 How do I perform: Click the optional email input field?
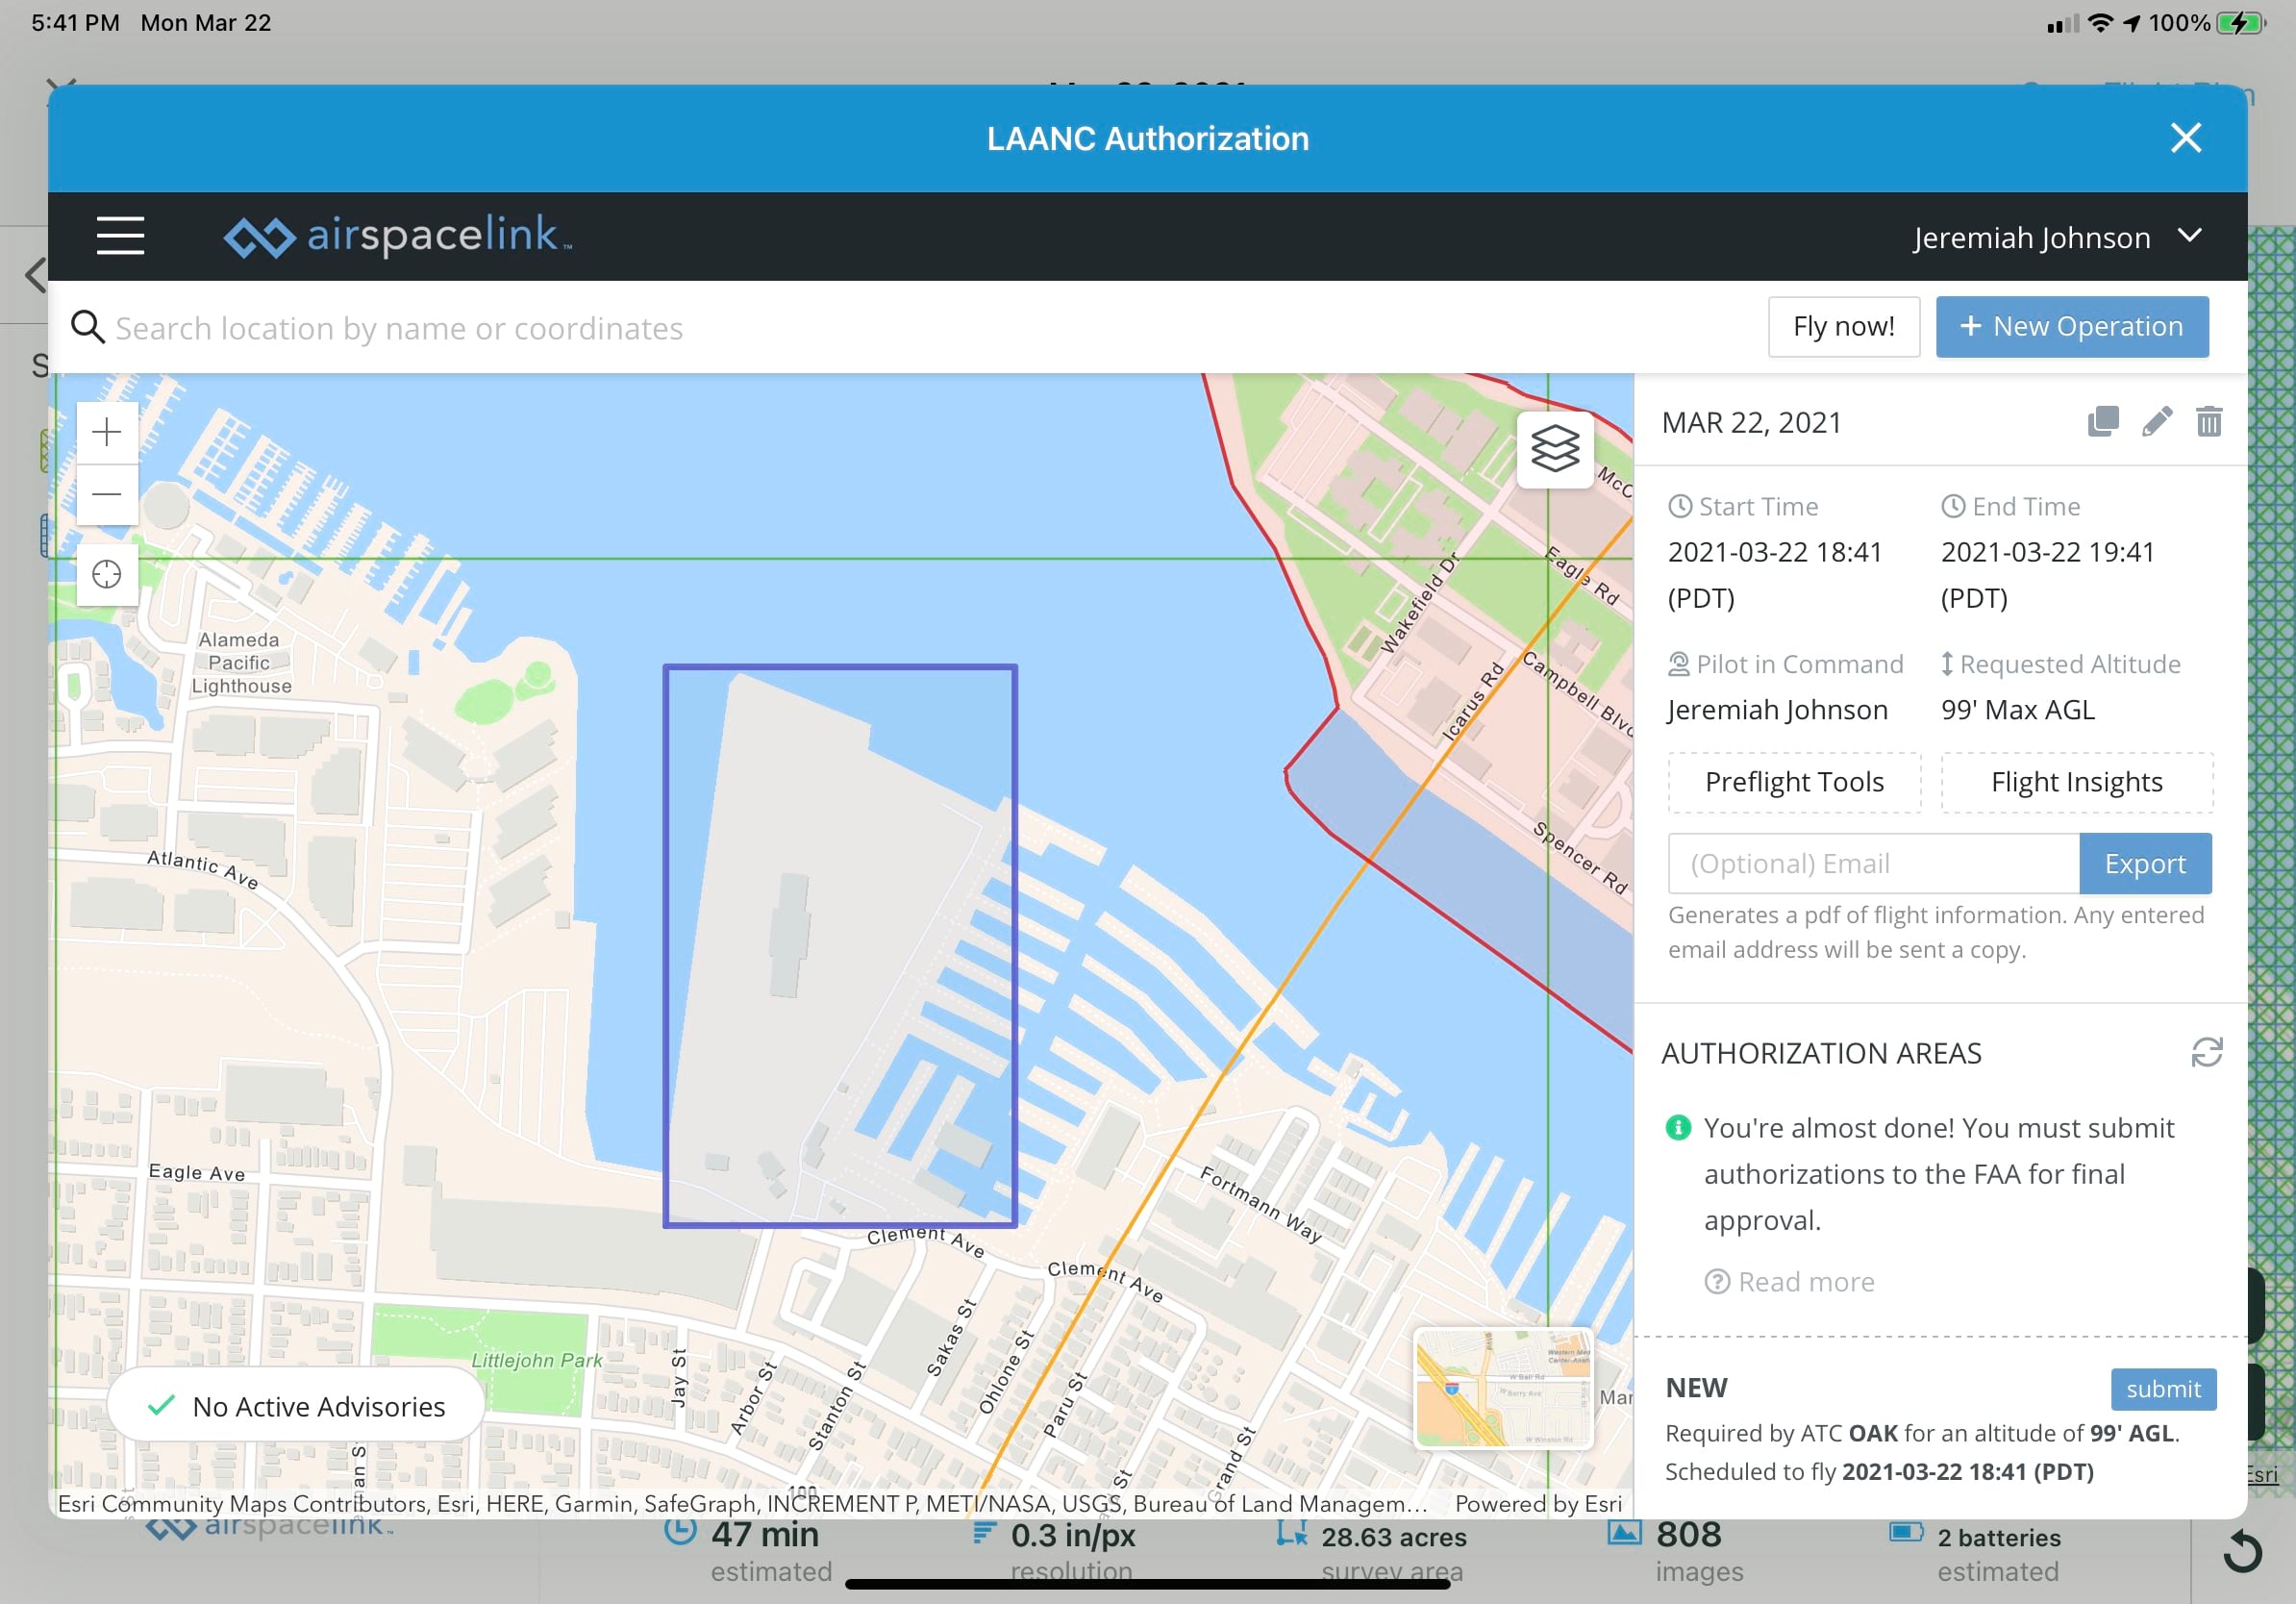pyautogui.click(x=1872, y=863)
